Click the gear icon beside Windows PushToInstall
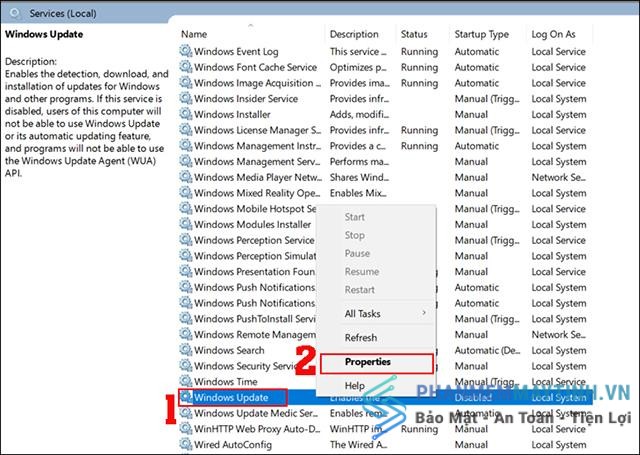This screenshot has width=640, height=455. 186,318
